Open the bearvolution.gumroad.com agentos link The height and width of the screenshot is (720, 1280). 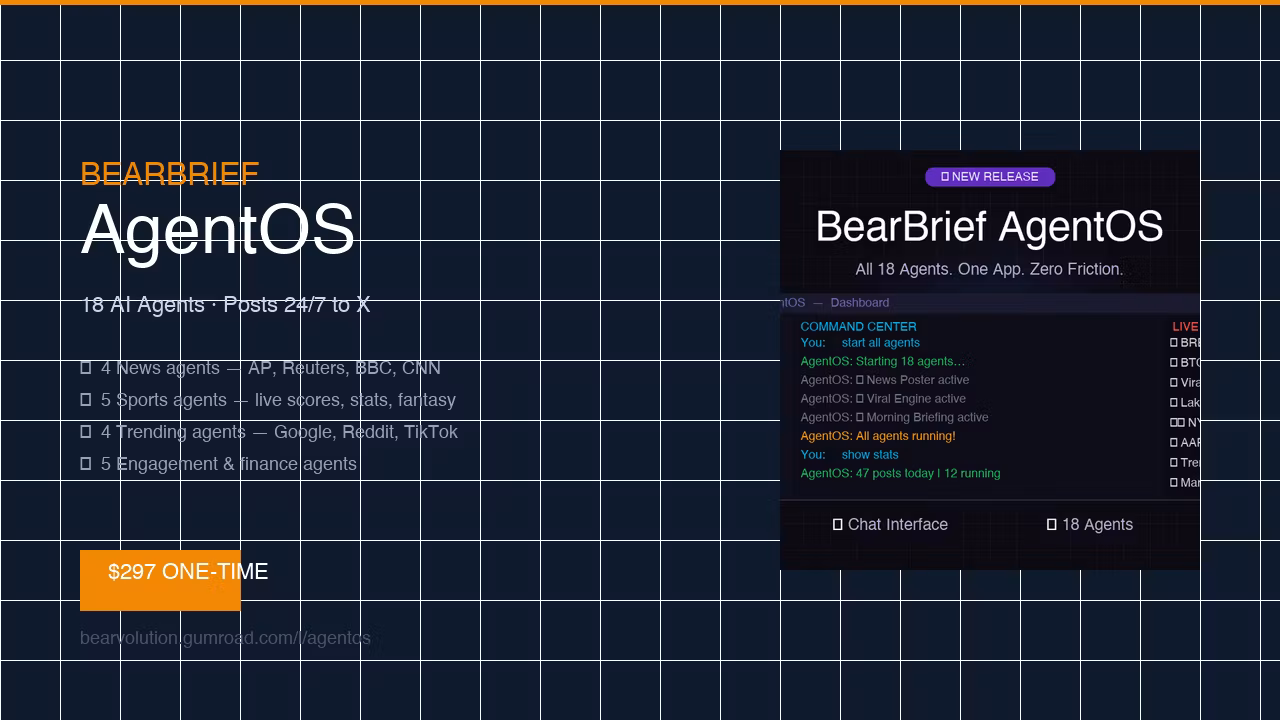click(225, 638)
